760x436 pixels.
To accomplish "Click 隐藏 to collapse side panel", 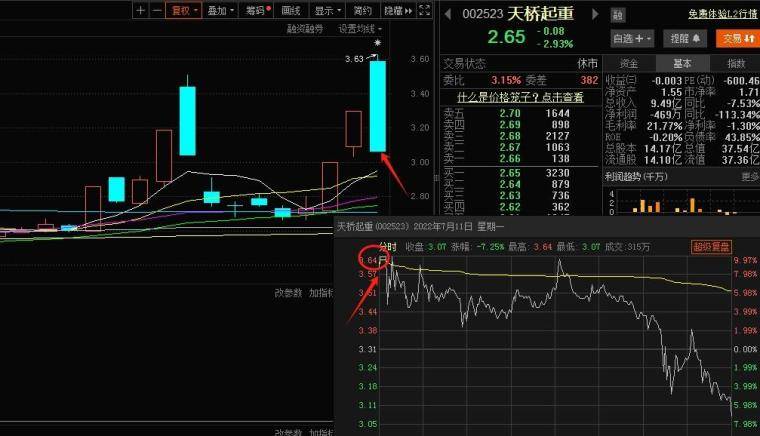I will coord(398,10).
